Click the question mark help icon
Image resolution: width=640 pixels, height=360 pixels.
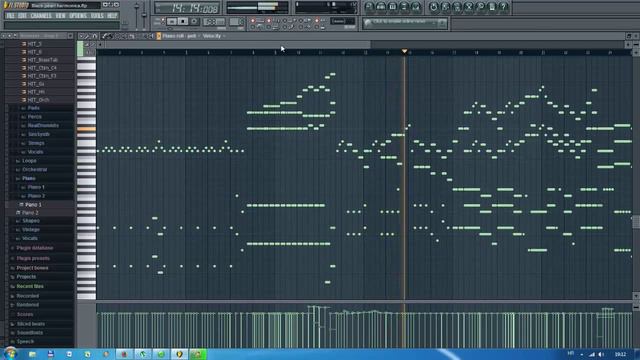(504, 7)
